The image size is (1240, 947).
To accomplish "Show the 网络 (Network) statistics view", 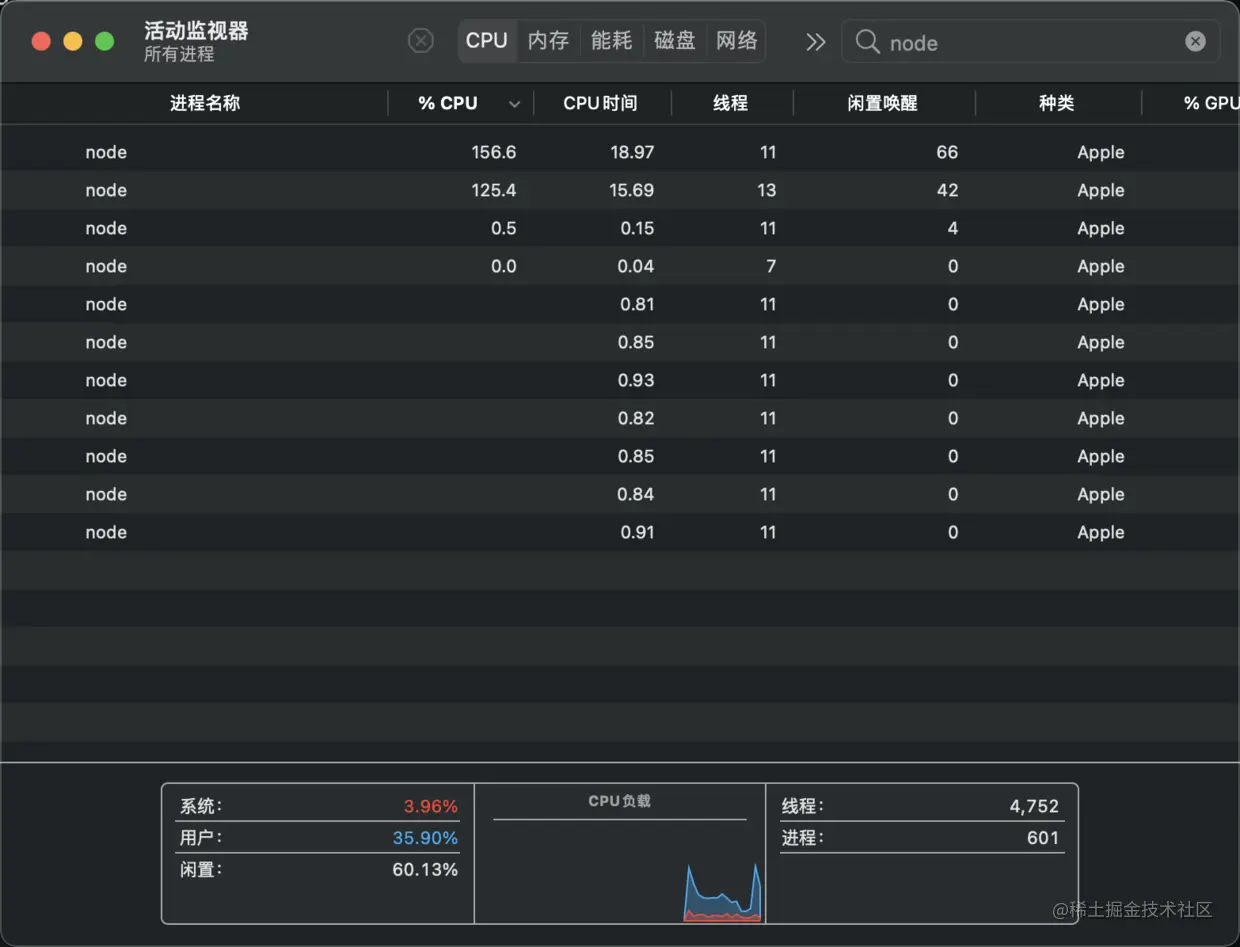I will (x=736, y=41).
